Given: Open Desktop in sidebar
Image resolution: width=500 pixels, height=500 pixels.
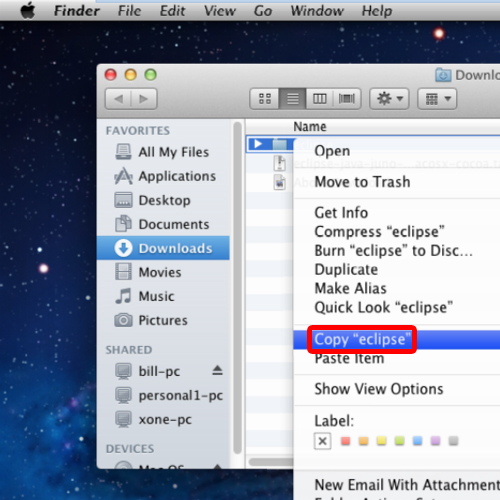Looking at the screenshot, I should pyautogui.click(x=163, y=200).
